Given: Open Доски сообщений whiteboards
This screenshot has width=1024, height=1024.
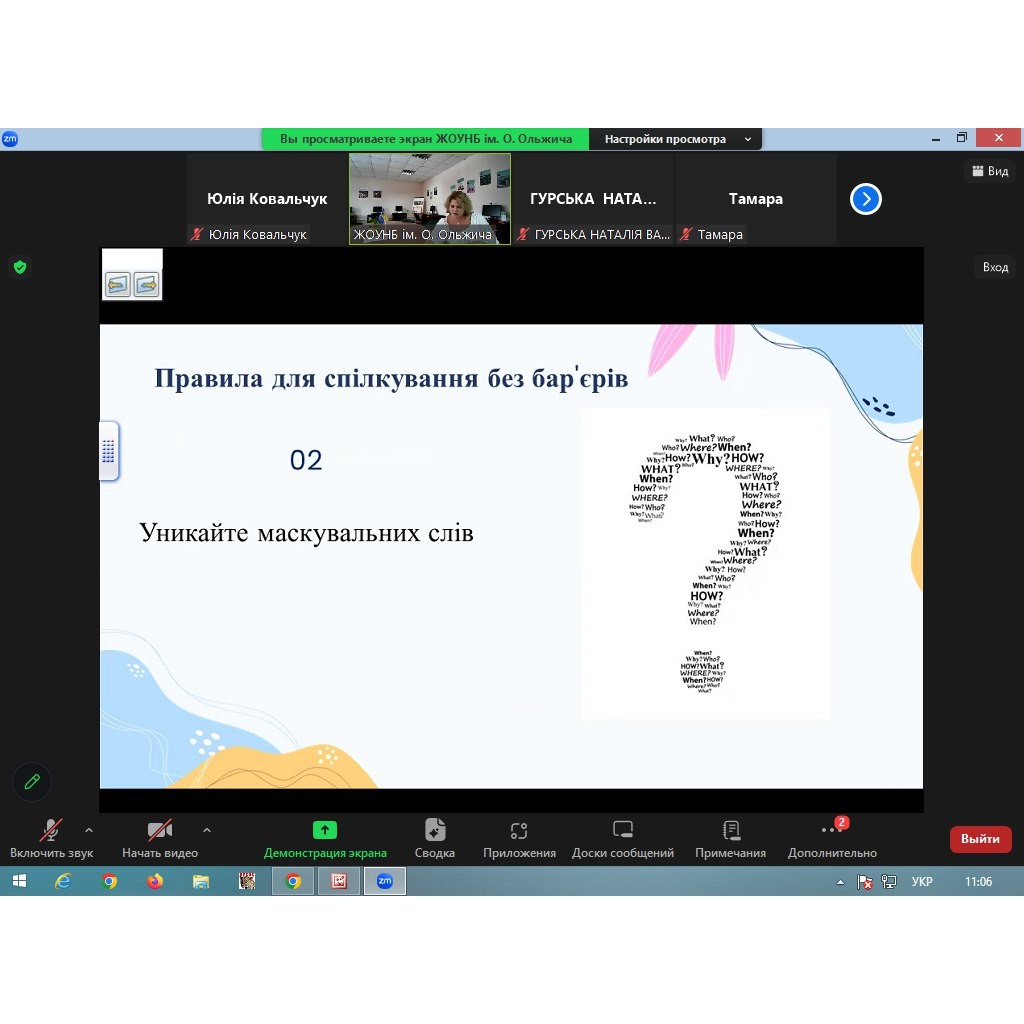Looking at the screenshot, I should [623, 830].
